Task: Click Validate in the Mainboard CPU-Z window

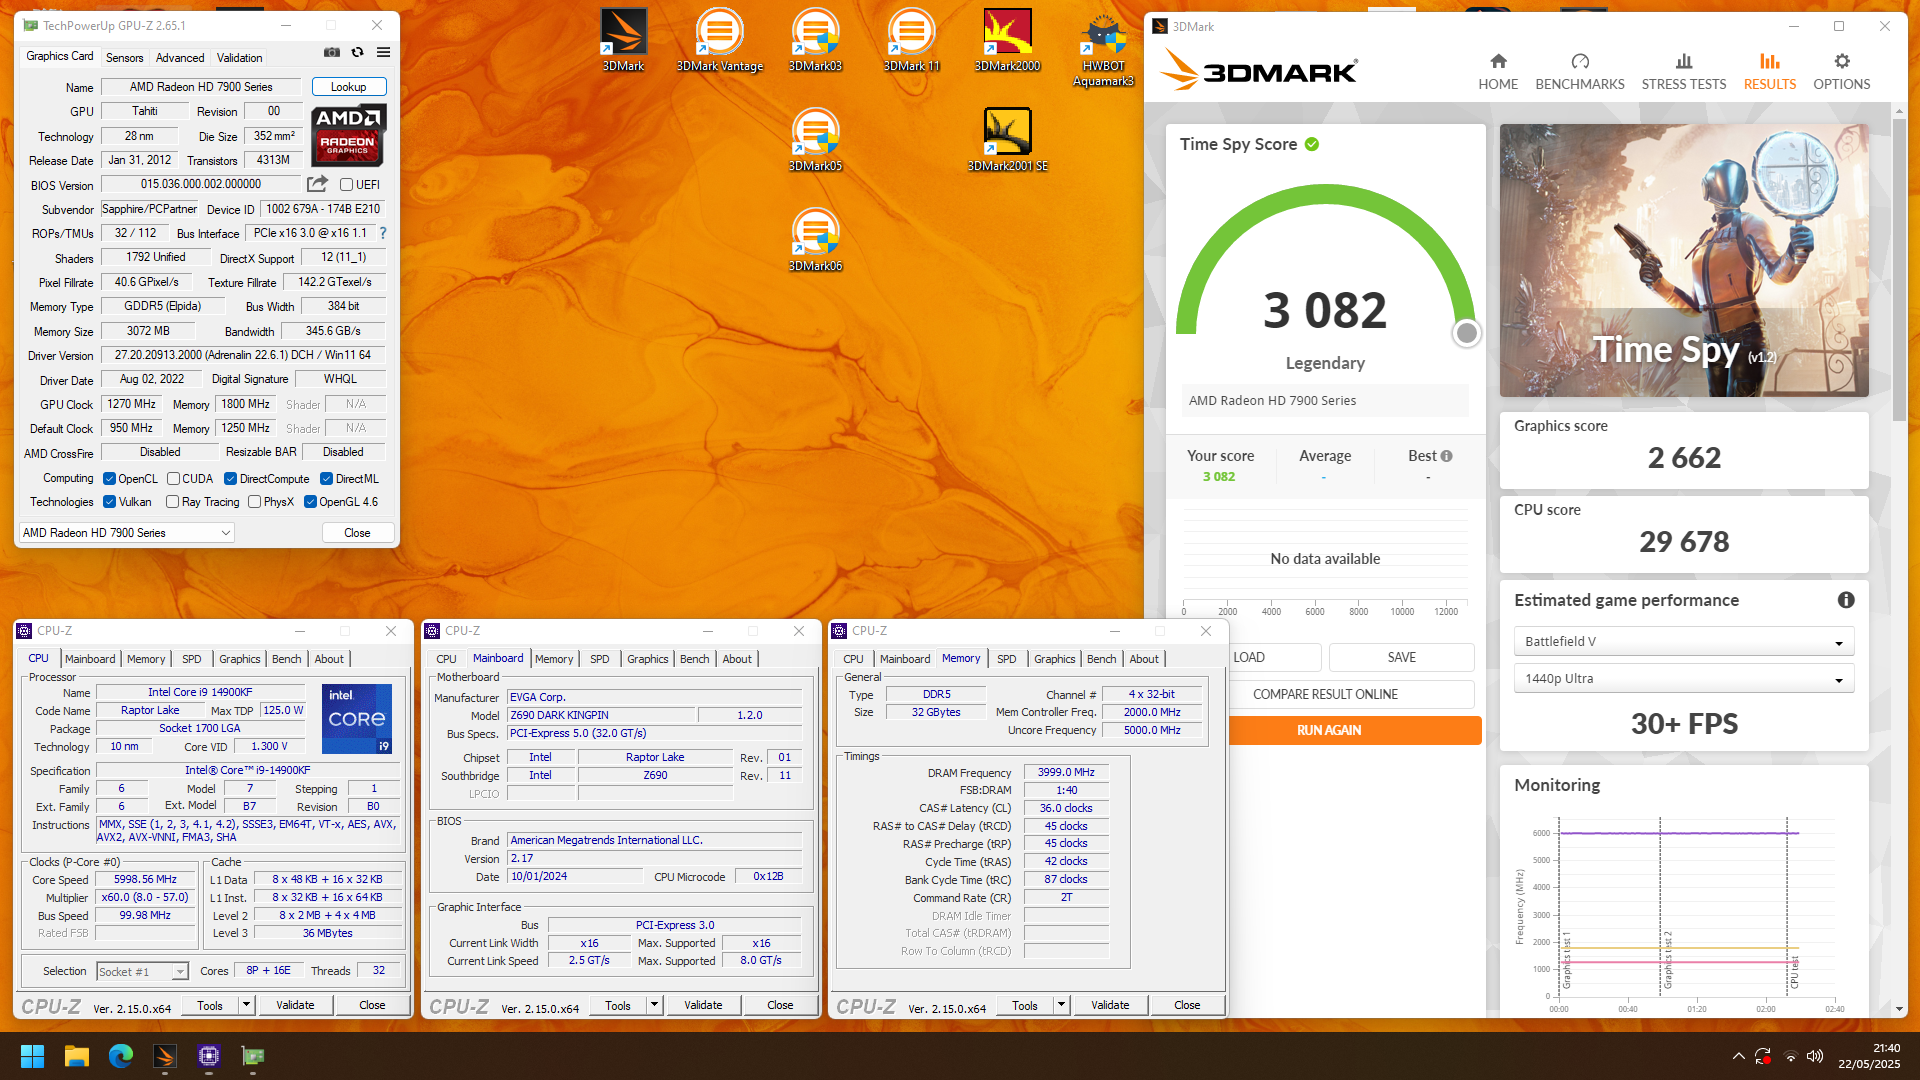Action: pos(703,1005)
